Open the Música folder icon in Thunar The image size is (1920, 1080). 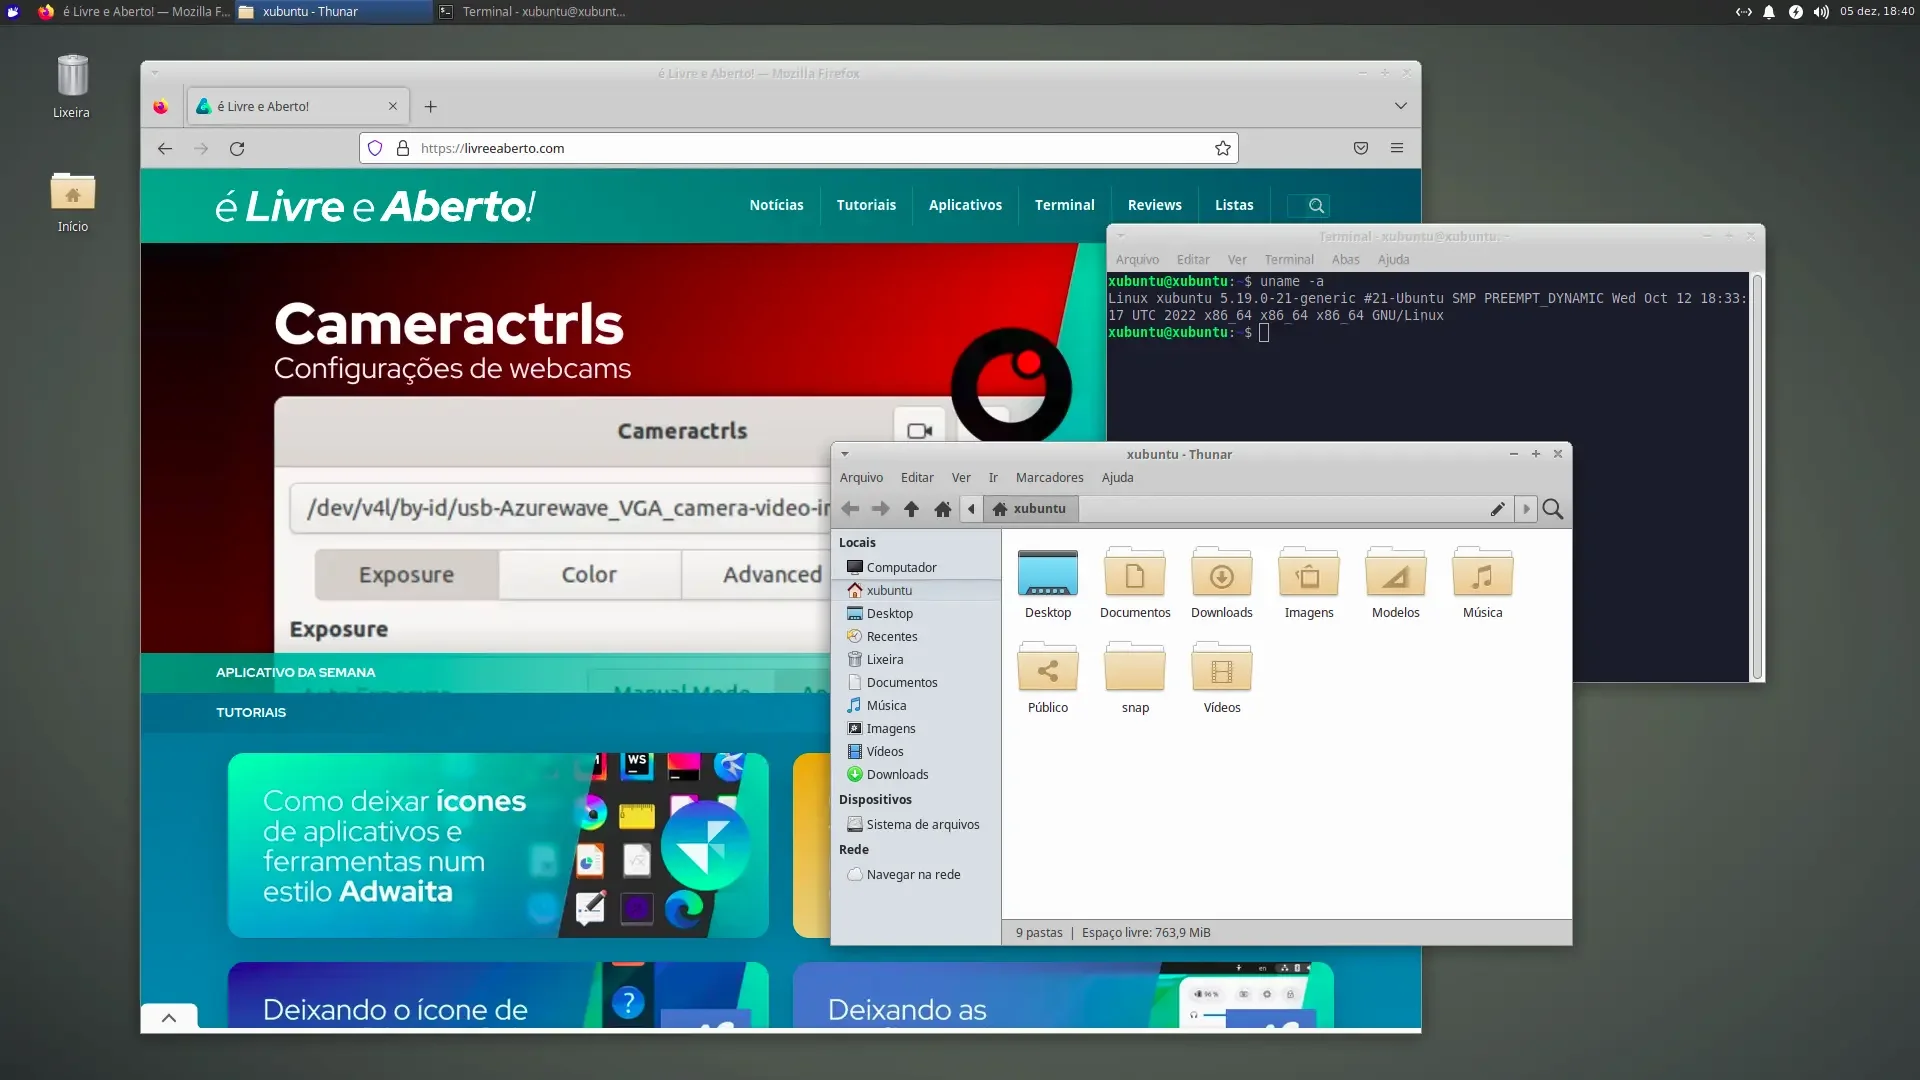[x=1482, y=574]
